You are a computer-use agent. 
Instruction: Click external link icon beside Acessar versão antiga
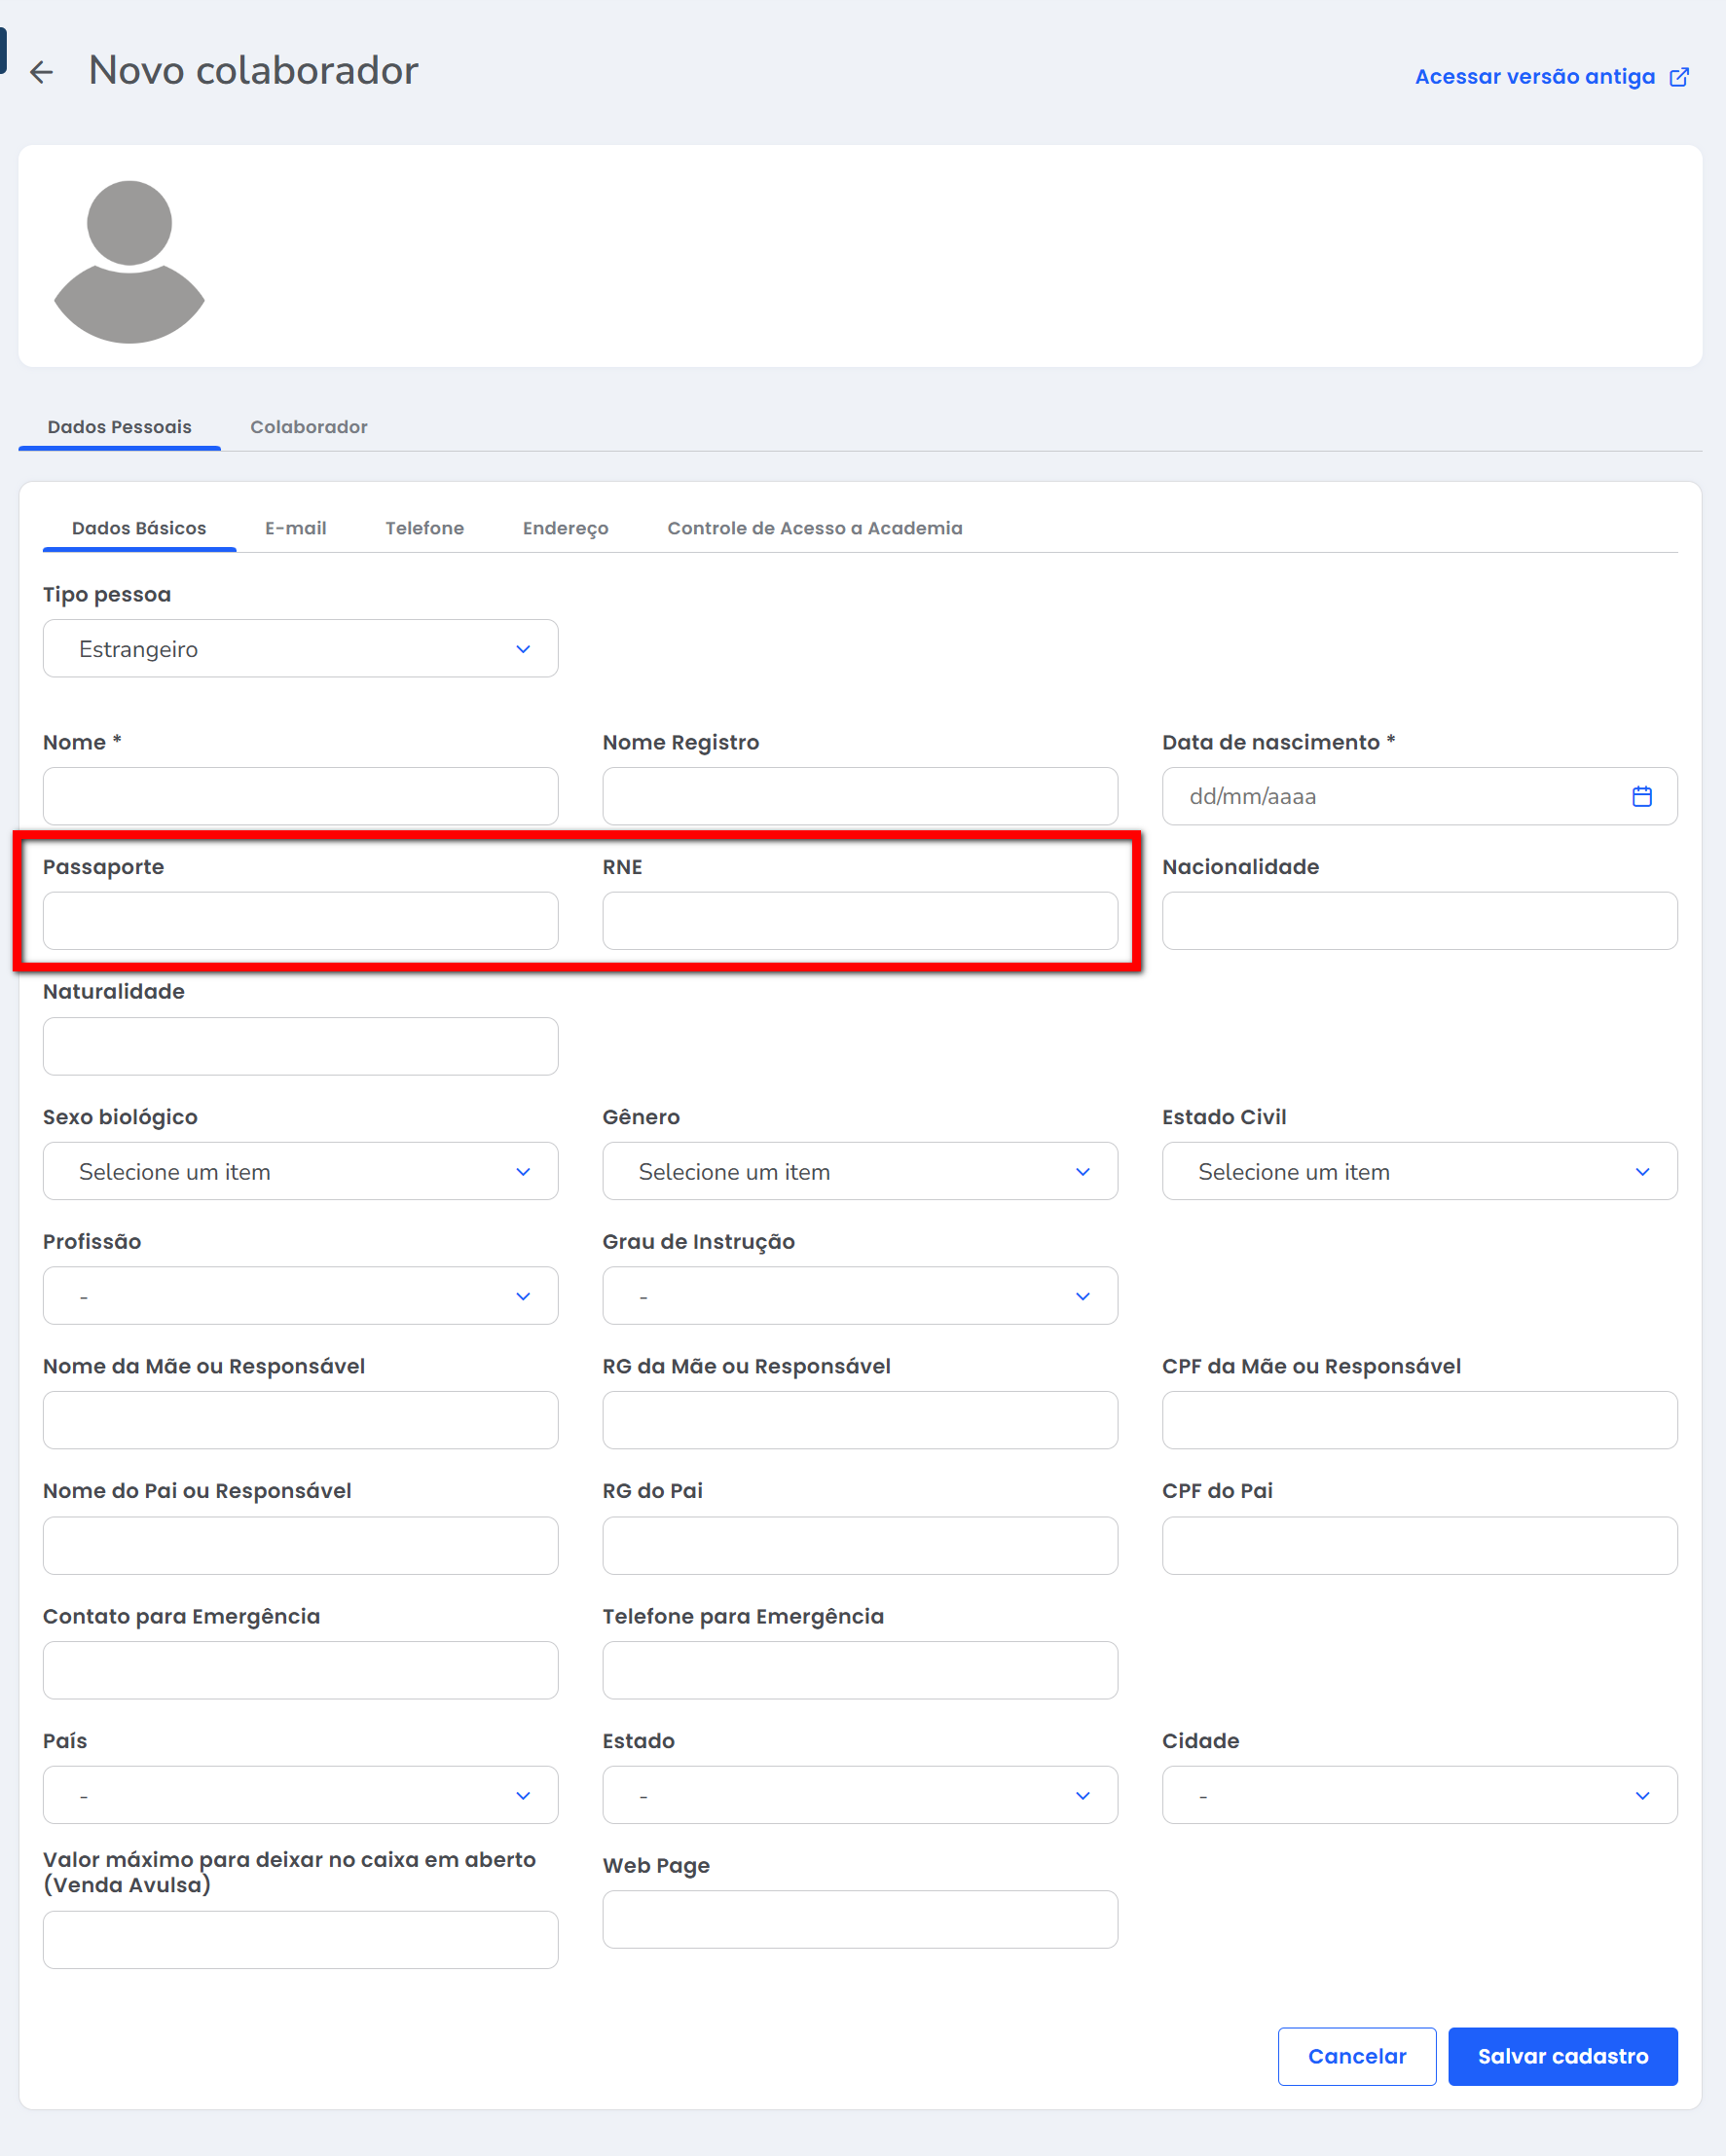click(1679, 77)
